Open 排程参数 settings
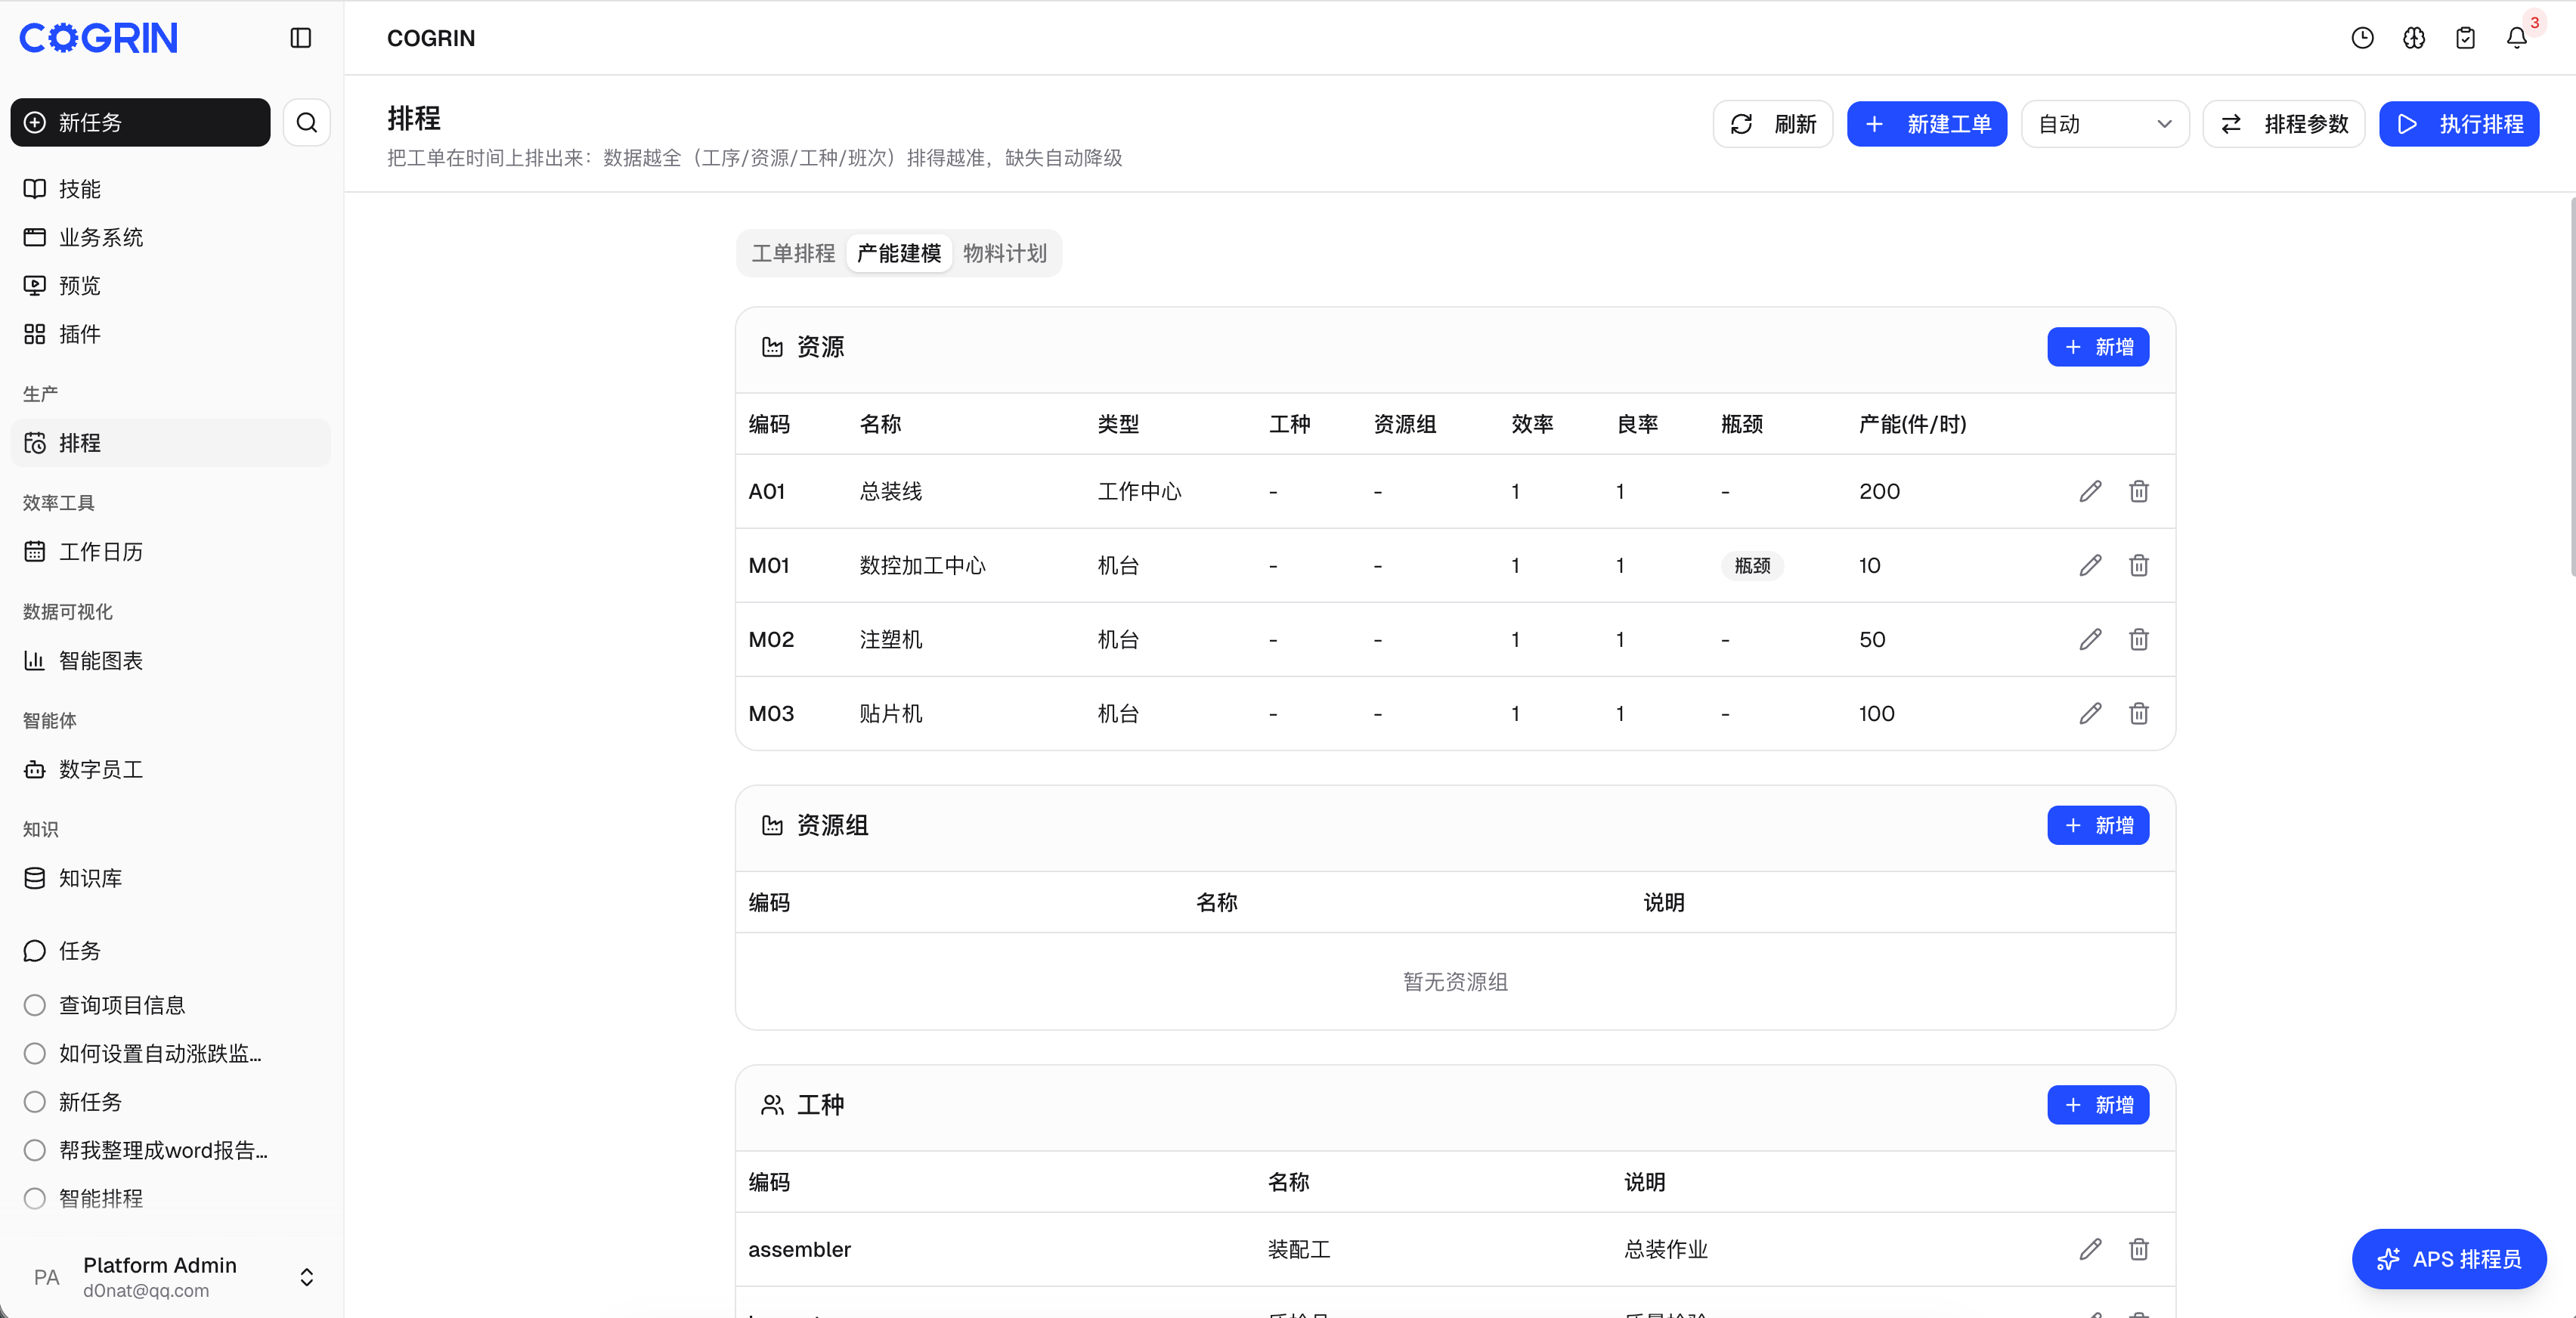The image size is (2576, 1318). click(2284, 124)
